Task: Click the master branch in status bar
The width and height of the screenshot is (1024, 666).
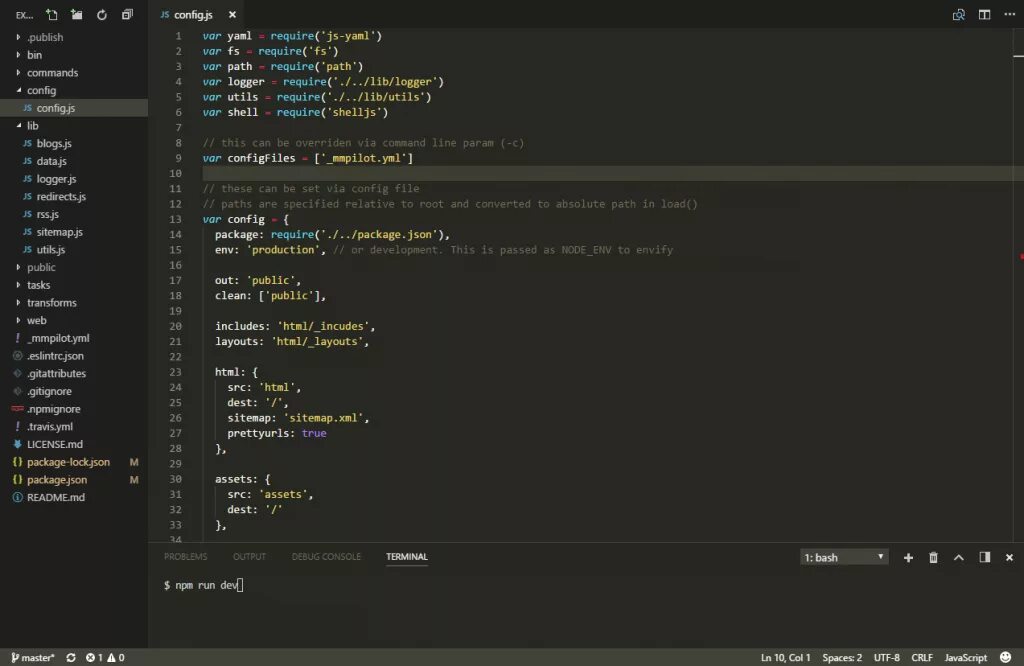Action: (33, 658)
